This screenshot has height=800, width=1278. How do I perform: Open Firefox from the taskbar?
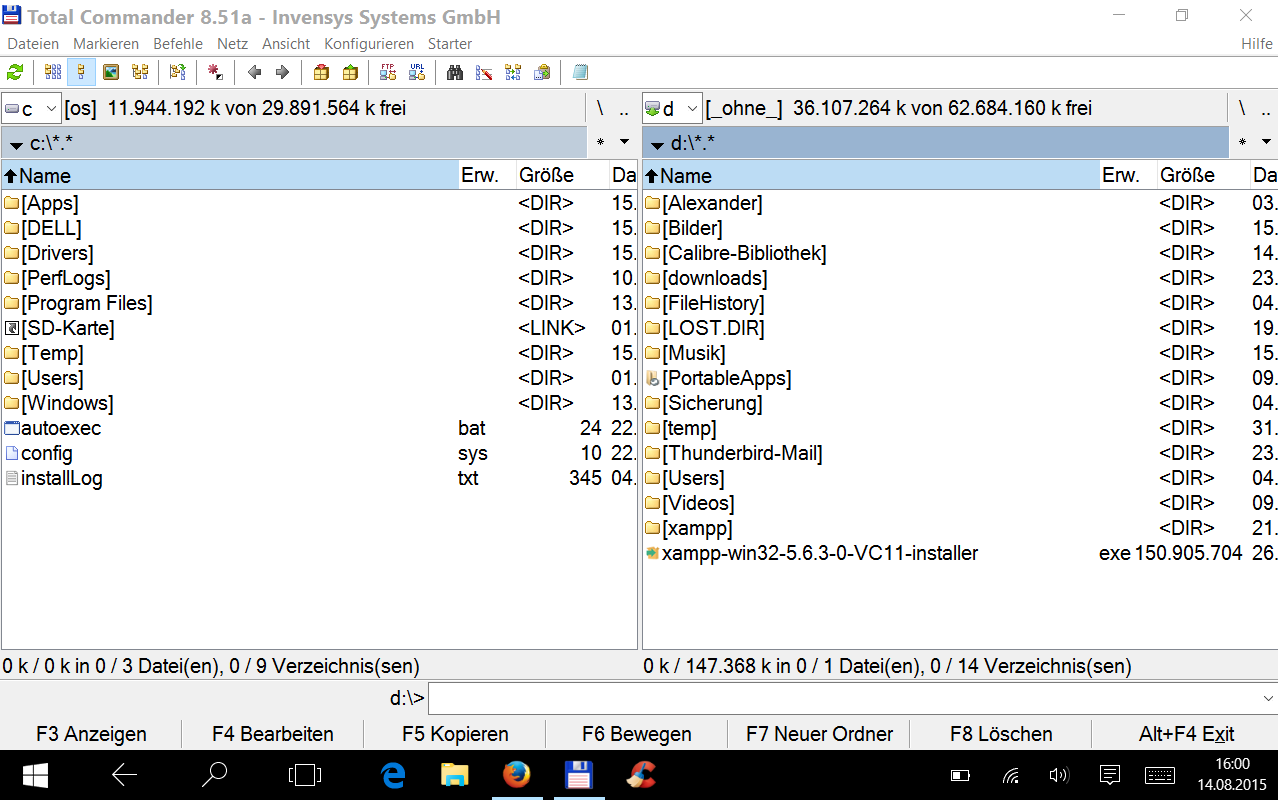point(516,775)
